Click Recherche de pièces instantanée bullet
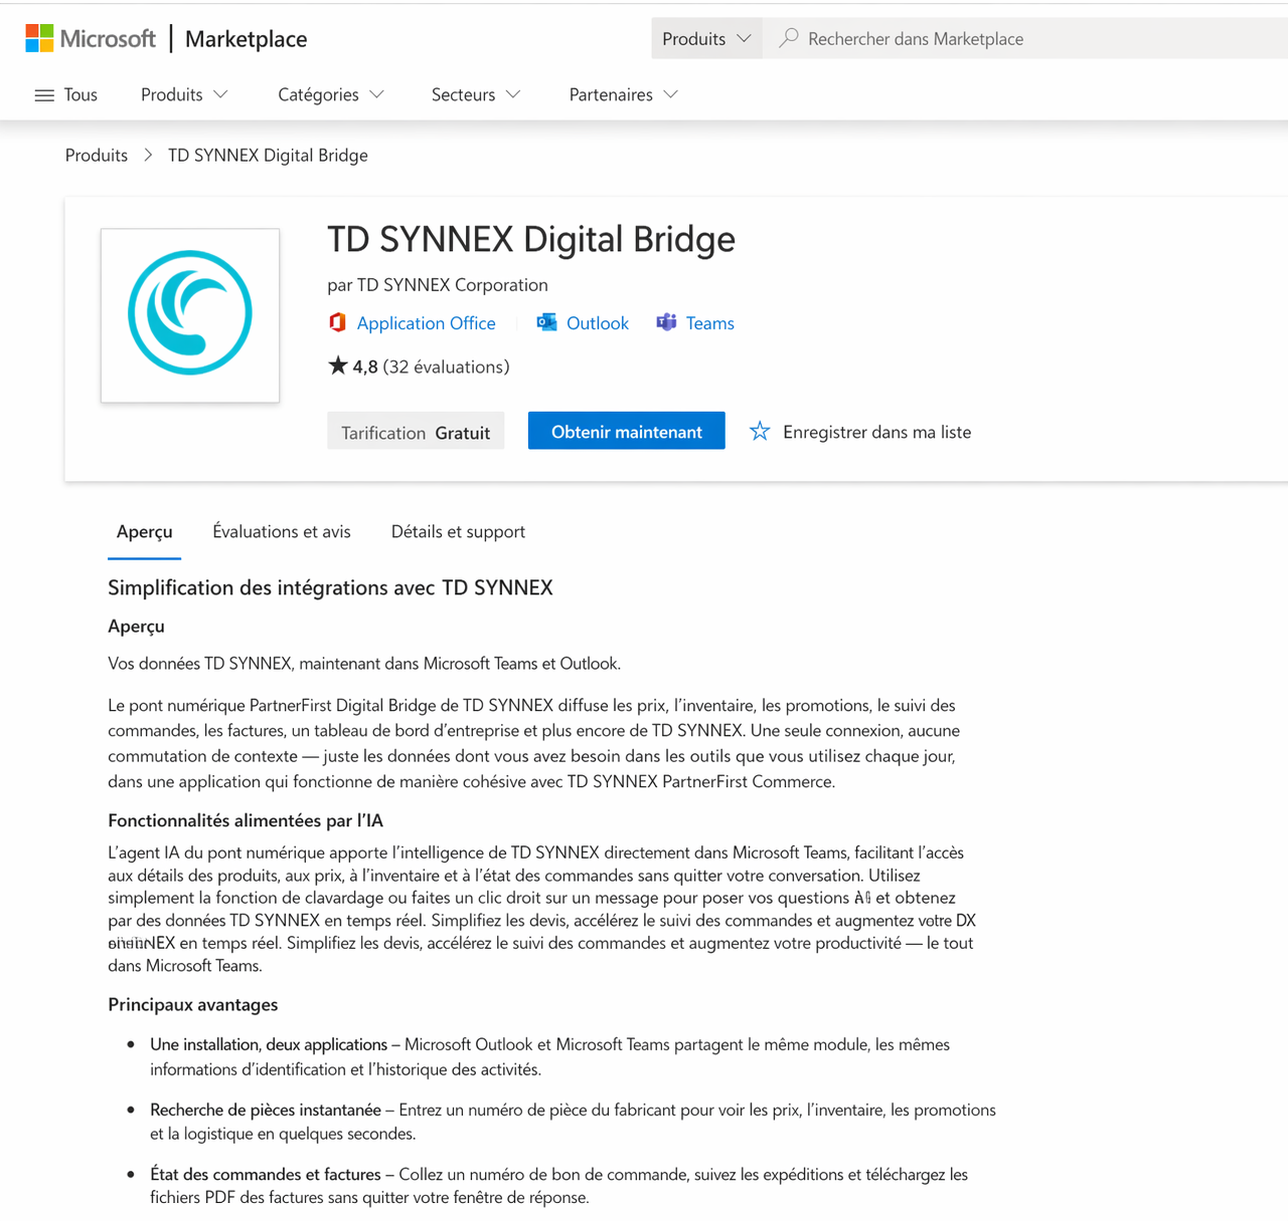This screenshot has height=1221, width=1288. point(573,1122)
